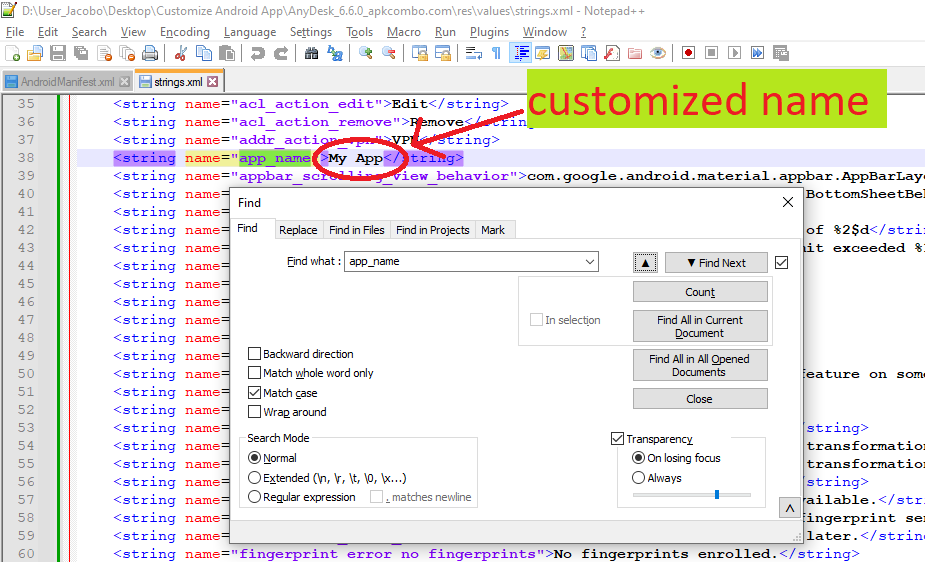The width and height of the screenshot is (925, 562).
Task: Click the Paste toolbar icon
Action: (x=227, y=53)
